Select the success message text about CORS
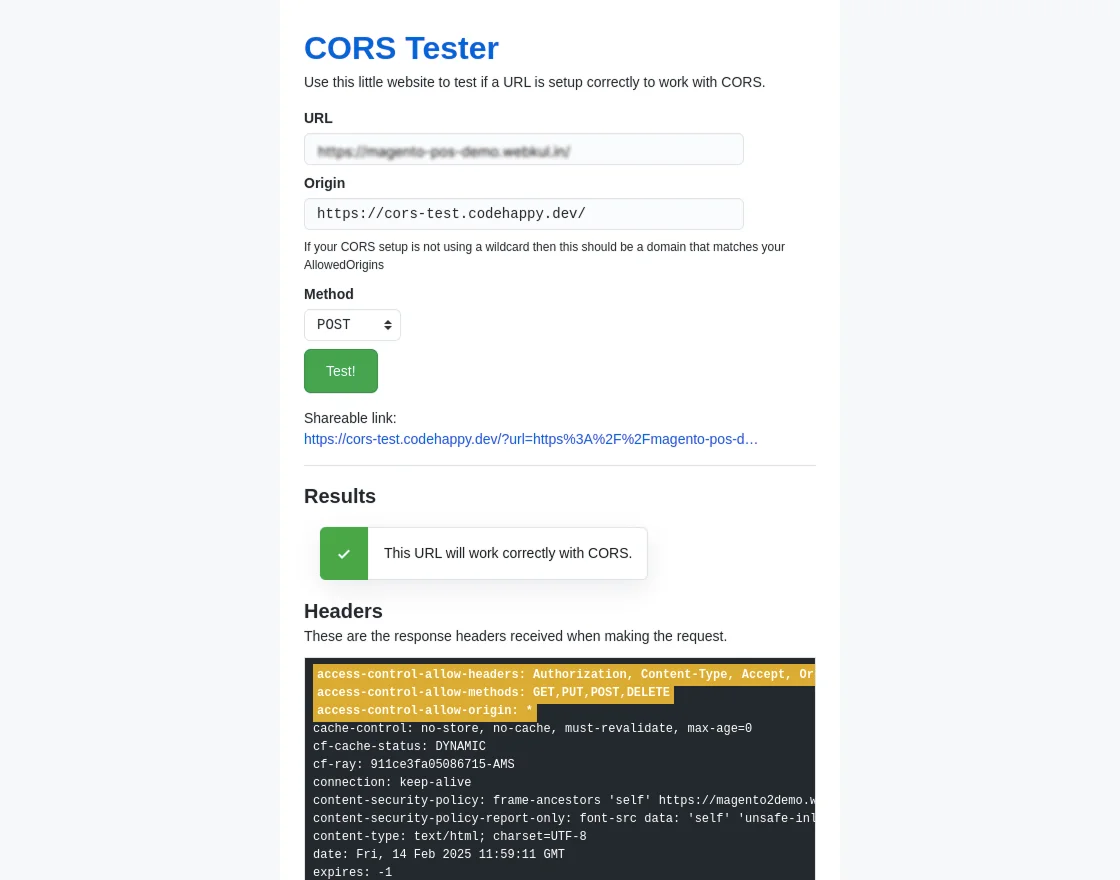1120x880 pixels. pyautogui.click(x=508, y=553)
